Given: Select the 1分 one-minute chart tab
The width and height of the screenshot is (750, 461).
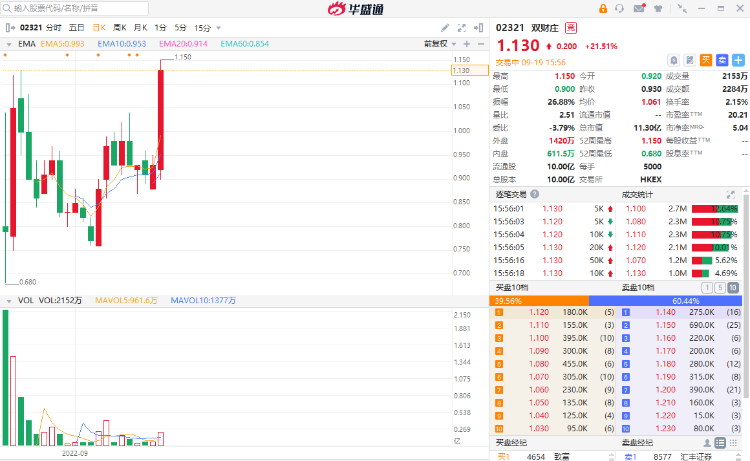Looking at the screenshot, I should pyautogui.click(x=160, y=28).
